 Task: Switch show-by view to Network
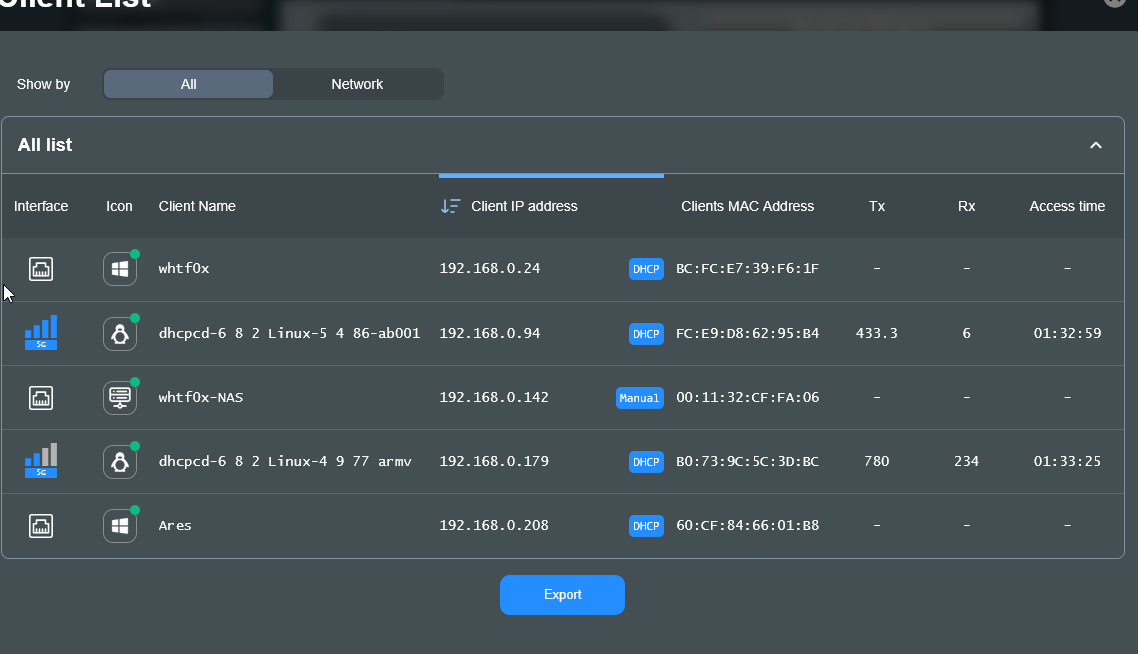click(357, 84)
